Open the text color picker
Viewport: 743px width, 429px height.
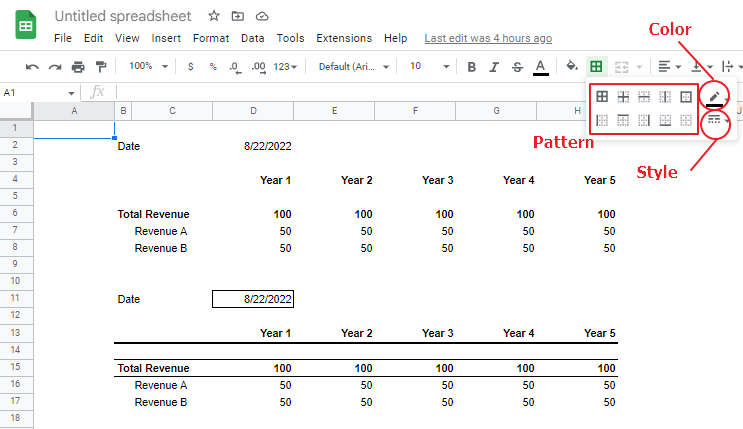click(541, 67)
